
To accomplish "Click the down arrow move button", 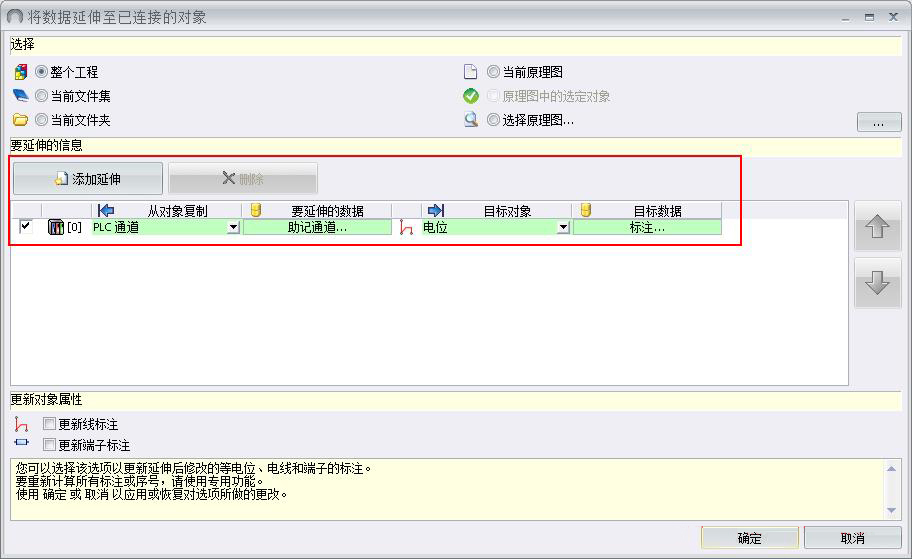I will (877, 283).
